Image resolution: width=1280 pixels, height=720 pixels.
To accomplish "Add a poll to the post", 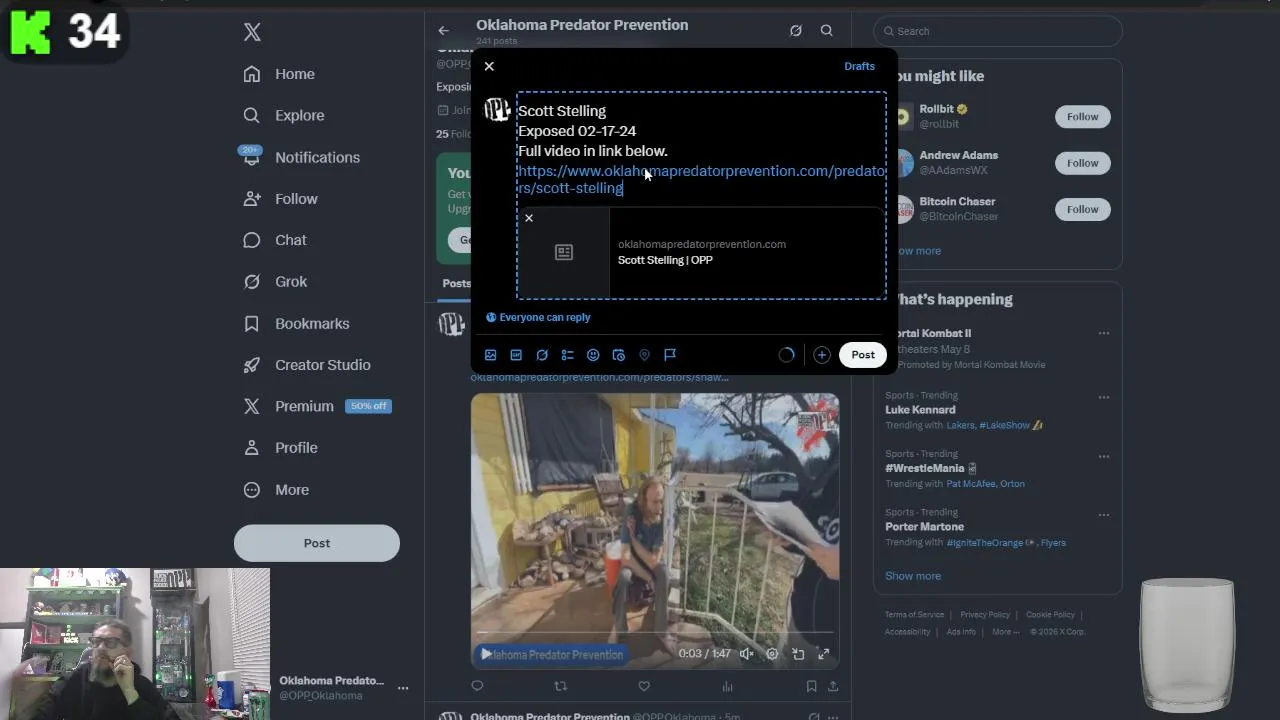I will coord(567,355).
